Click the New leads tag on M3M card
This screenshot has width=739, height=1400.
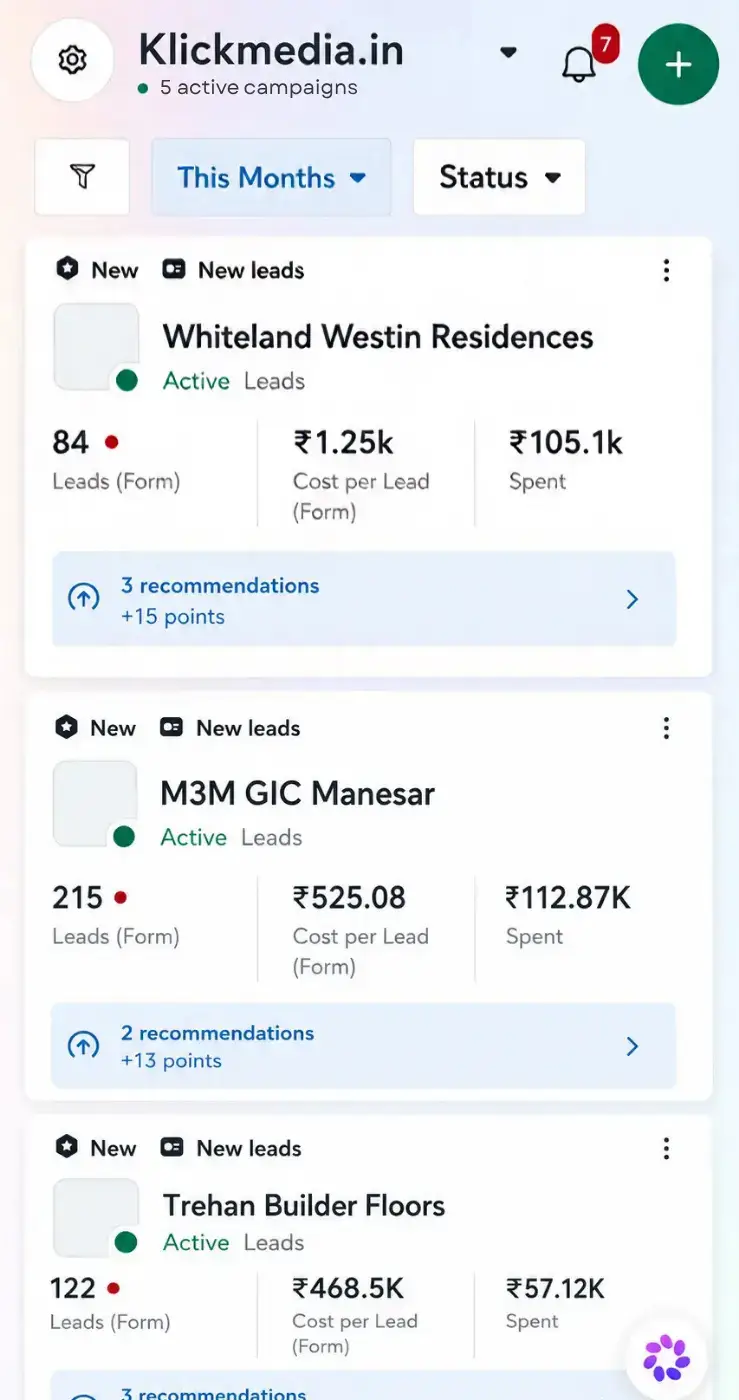click(x=231, y=728)
